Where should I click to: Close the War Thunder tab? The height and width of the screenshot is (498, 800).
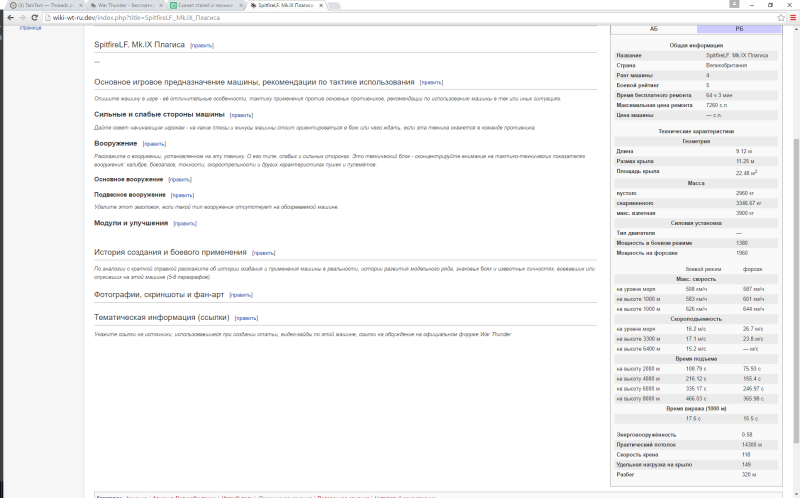(161, 5)
